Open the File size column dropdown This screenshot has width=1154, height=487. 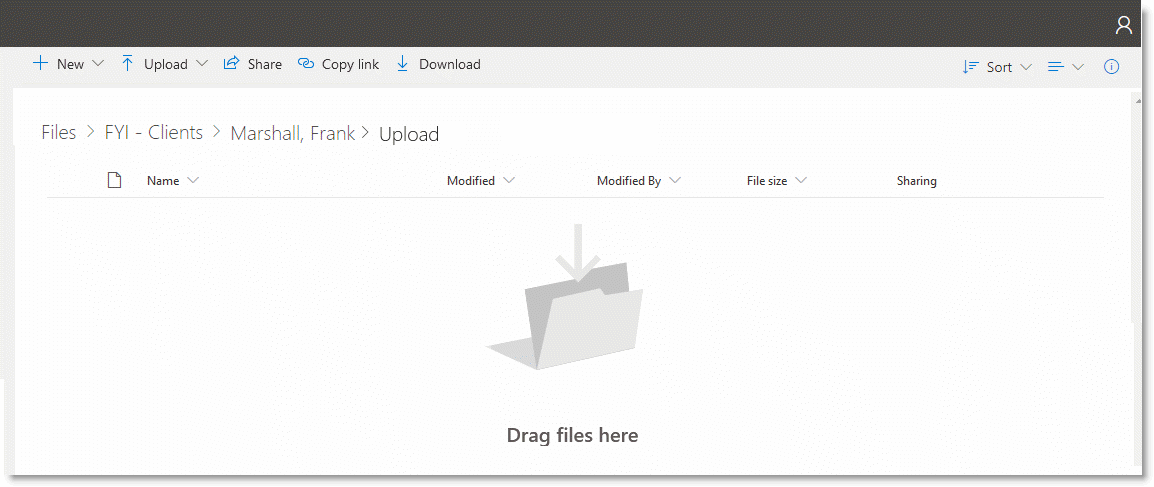pyautogui.click(x=801, y=180)
